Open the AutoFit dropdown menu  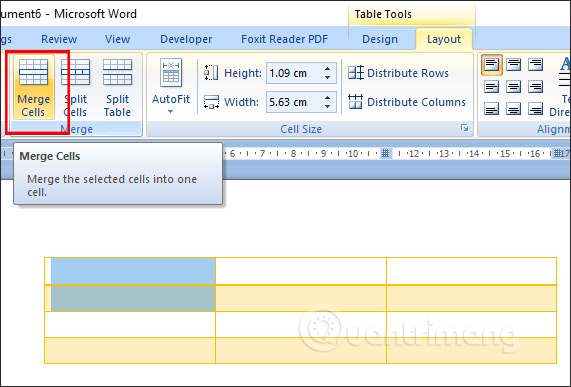pos(171,87)
